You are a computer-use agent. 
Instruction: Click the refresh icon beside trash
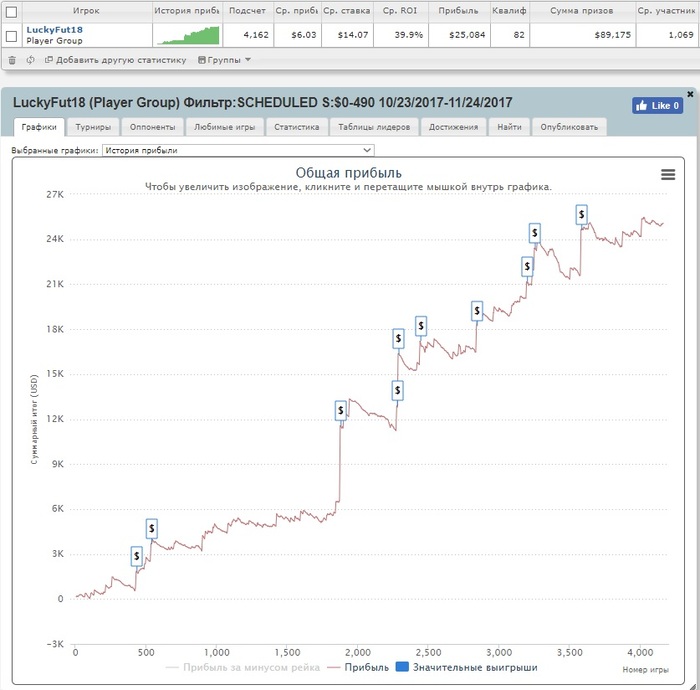(x=30, y=60)
